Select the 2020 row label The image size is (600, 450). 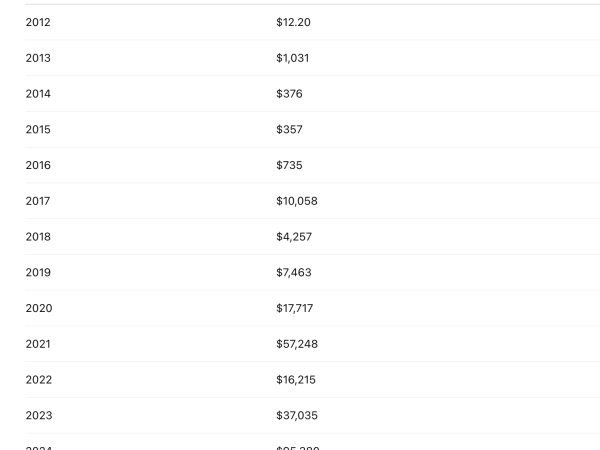tap(39, 308)
